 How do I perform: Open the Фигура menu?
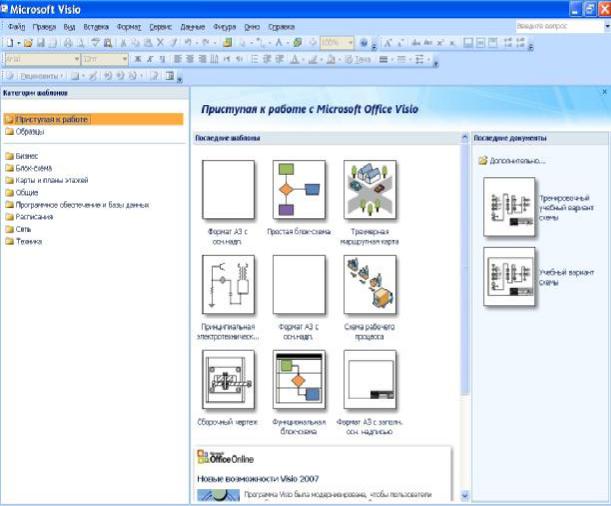(224, 27)
